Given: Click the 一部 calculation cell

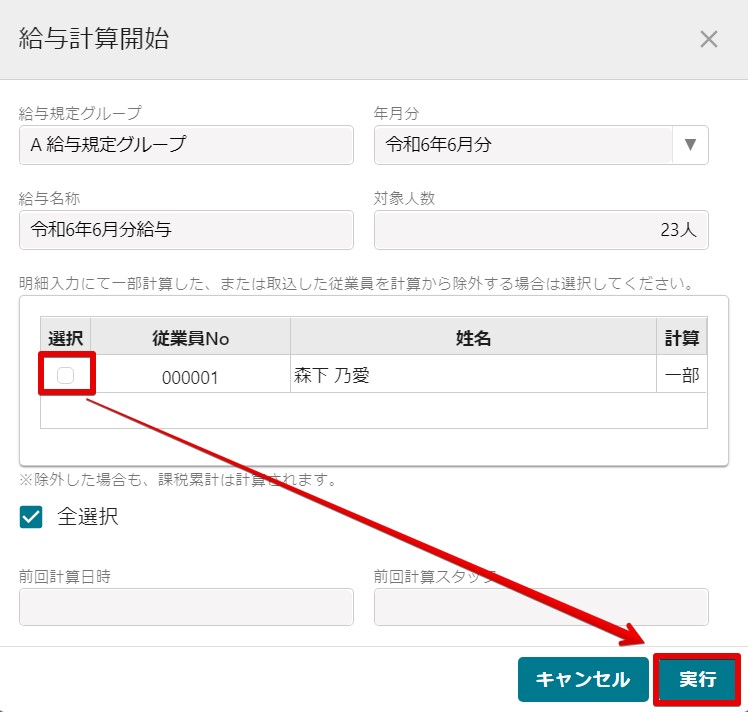Looking at the screenshot, I should pos(682,375).
